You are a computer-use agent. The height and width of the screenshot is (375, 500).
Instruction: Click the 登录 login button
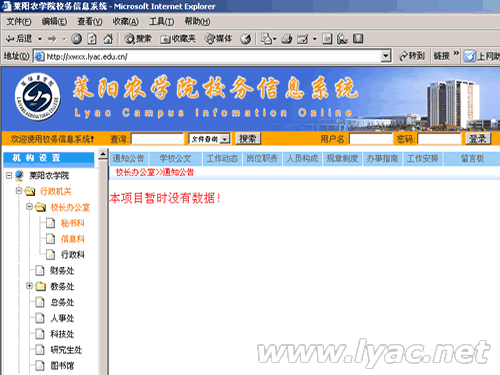[x=478, y=139]
